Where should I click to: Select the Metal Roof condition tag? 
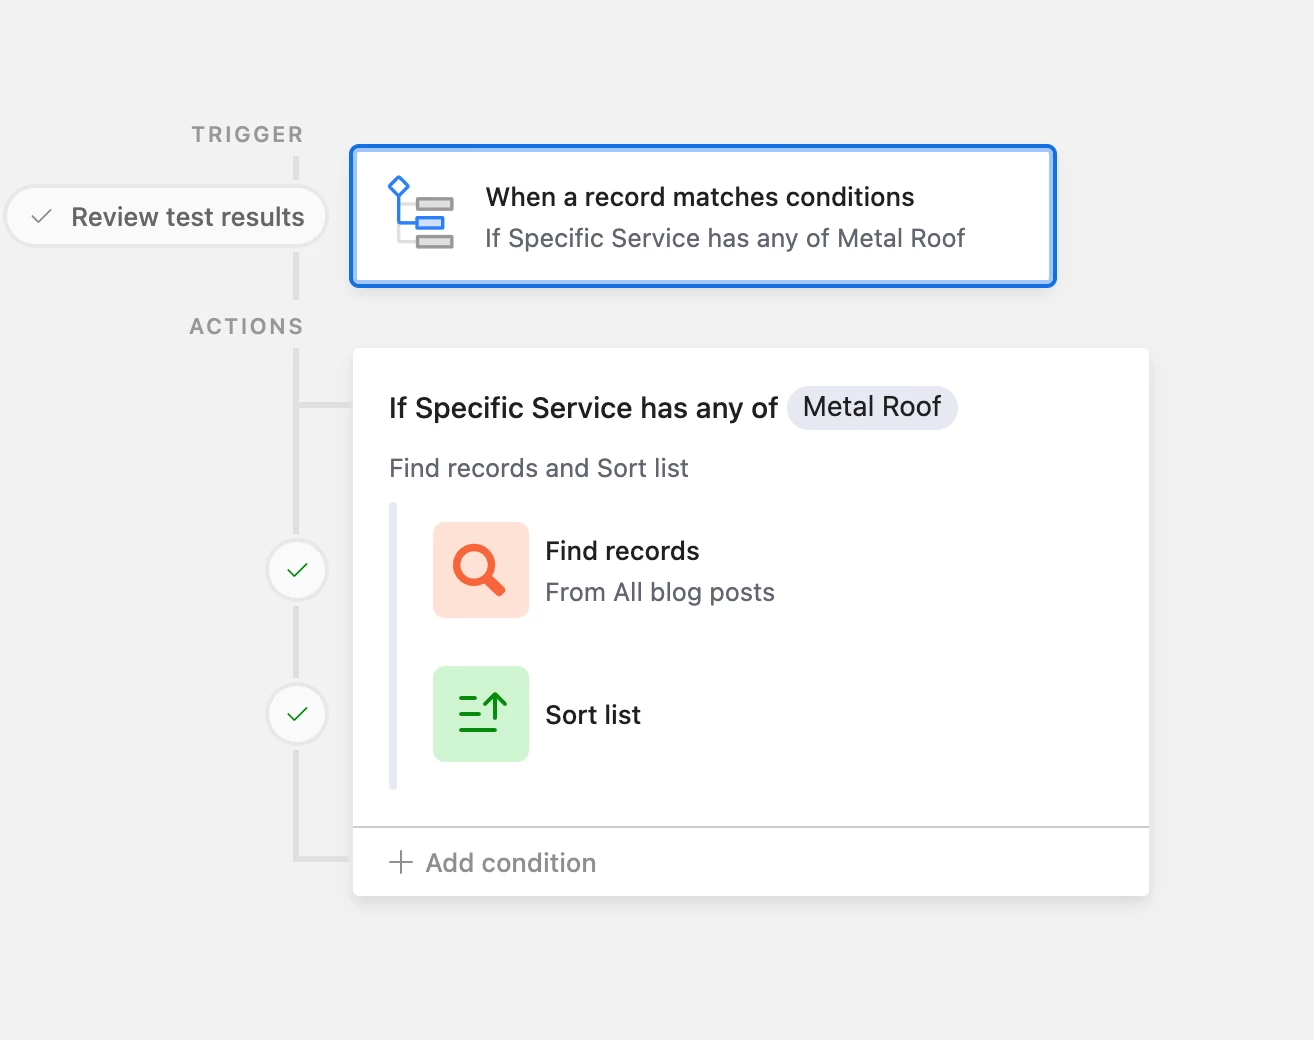pos(871,407)
